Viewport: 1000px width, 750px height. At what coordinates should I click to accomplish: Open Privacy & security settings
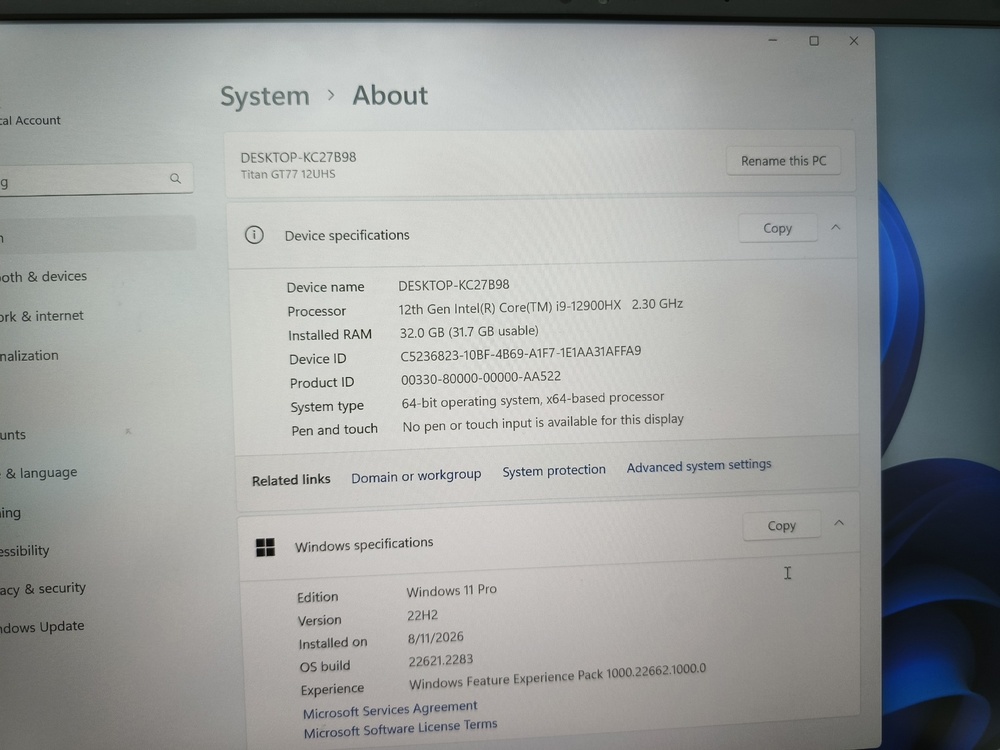43,589
